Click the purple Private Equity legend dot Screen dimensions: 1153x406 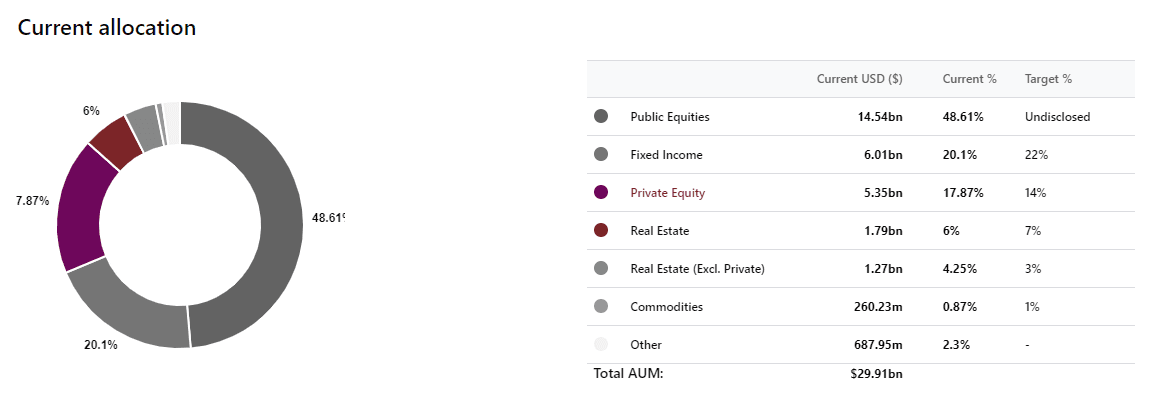pos(601,193)
